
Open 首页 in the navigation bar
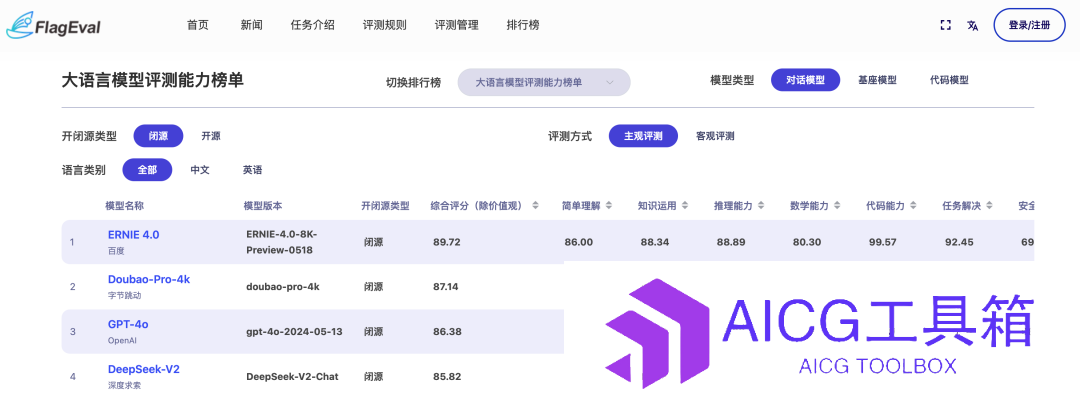click(x=198, y=25)
